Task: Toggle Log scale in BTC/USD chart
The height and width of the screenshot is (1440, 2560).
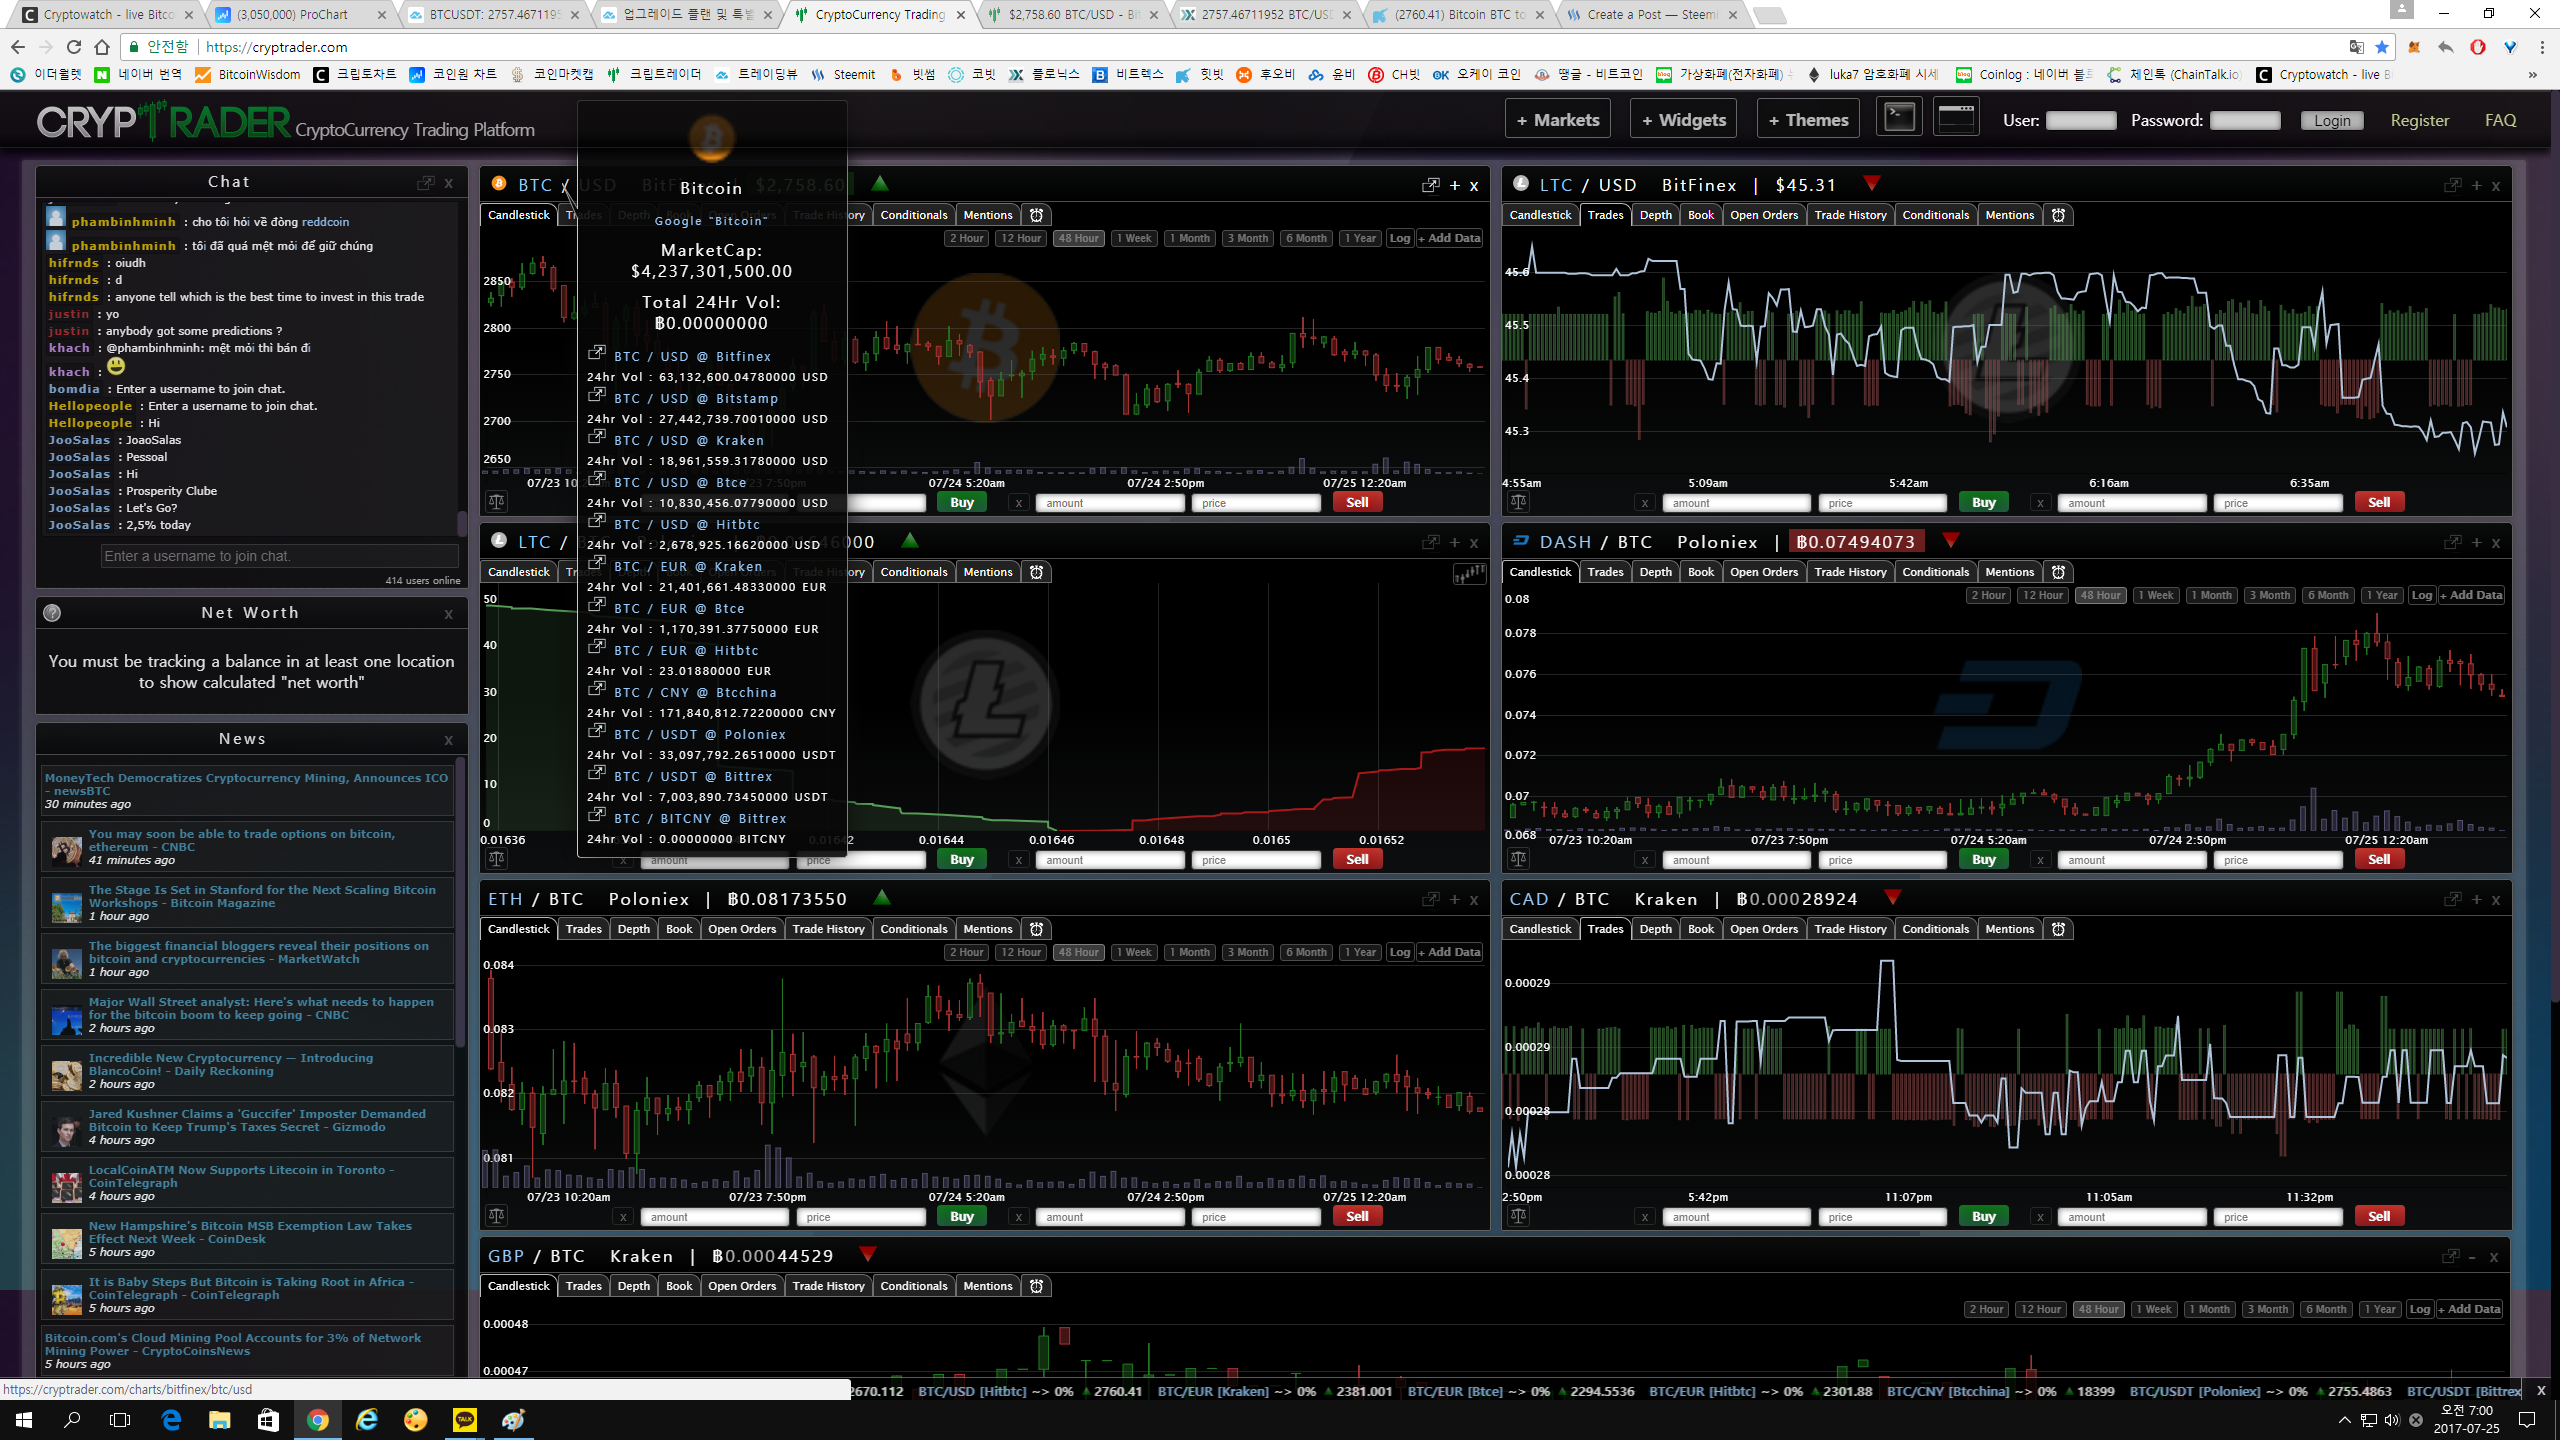Action: [x=1400, y=238]
